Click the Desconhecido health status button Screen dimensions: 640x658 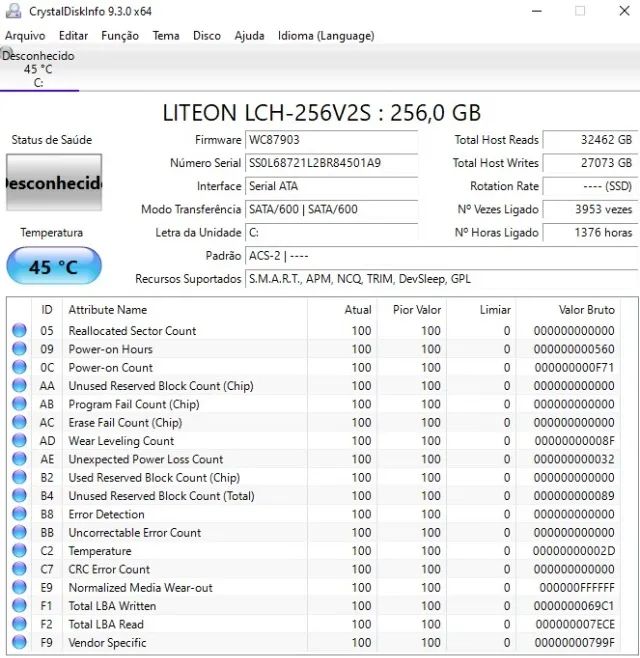[x=54, y=183]
